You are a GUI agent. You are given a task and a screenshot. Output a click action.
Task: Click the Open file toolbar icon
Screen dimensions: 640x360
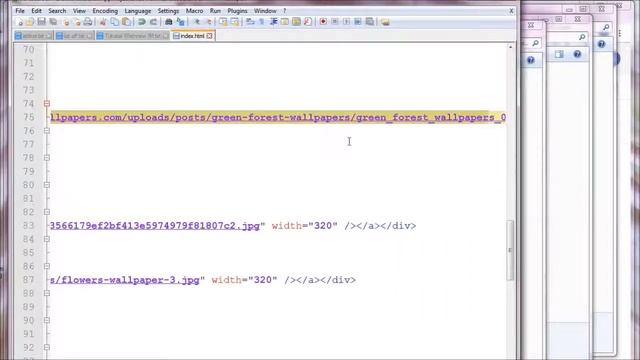[30, 22]
